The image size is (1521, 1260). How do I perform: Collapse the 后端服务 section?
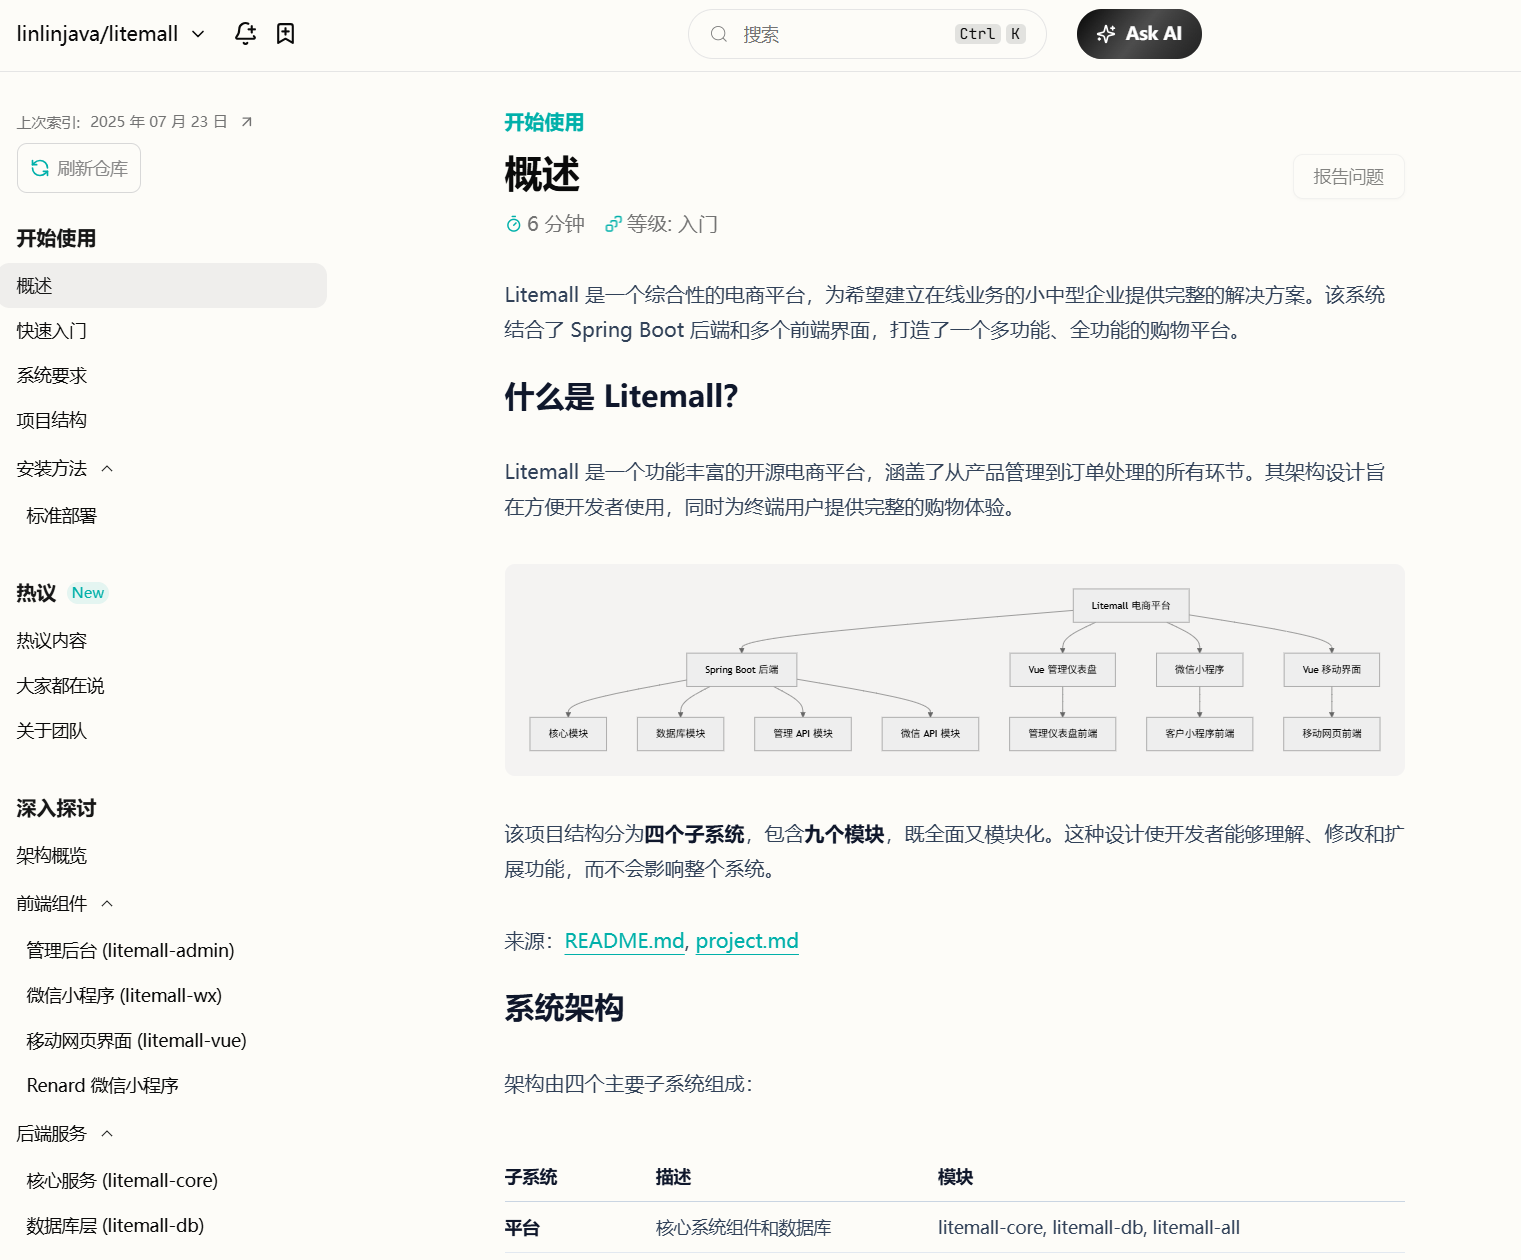[x=107, y=1134]
